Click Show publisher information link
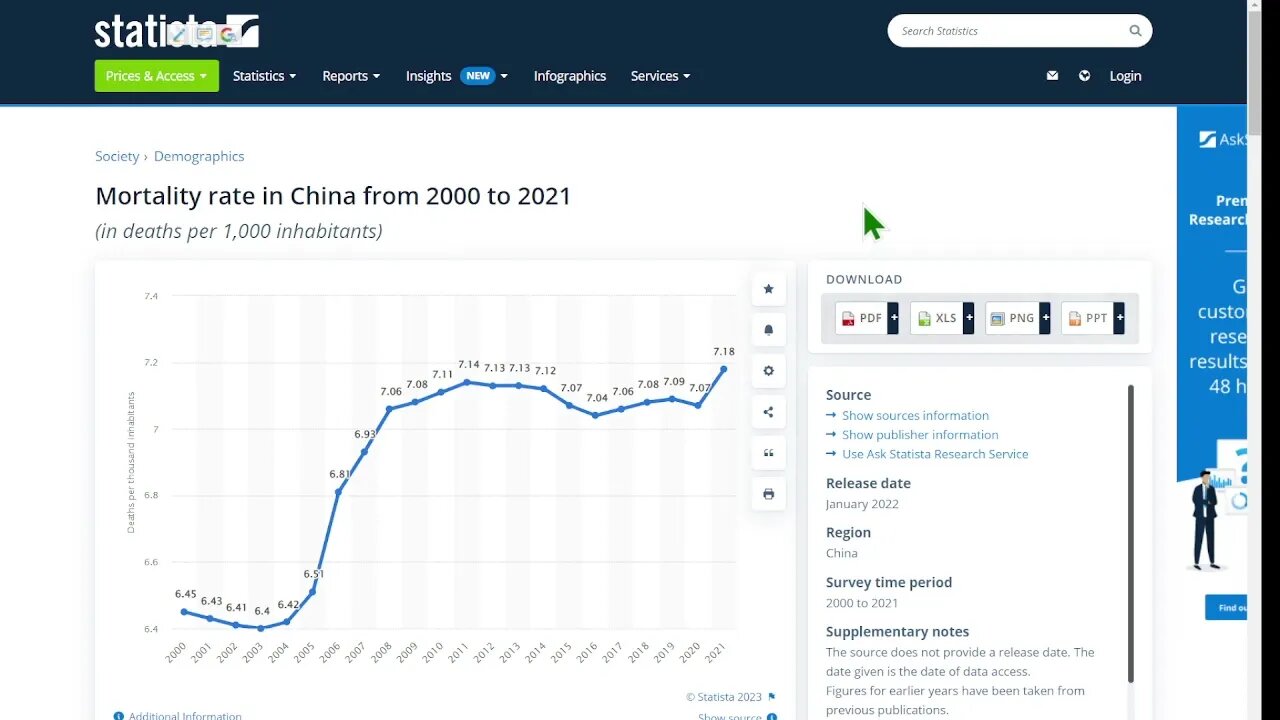This screenshot has height=720, width=1280. tap(920, 434)
